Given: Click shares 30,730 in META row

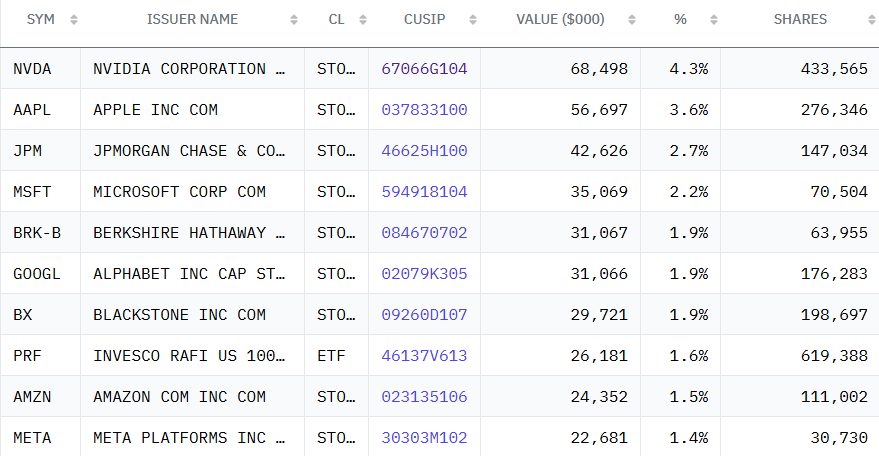Looking at the screenshot, I should [839, 437].
